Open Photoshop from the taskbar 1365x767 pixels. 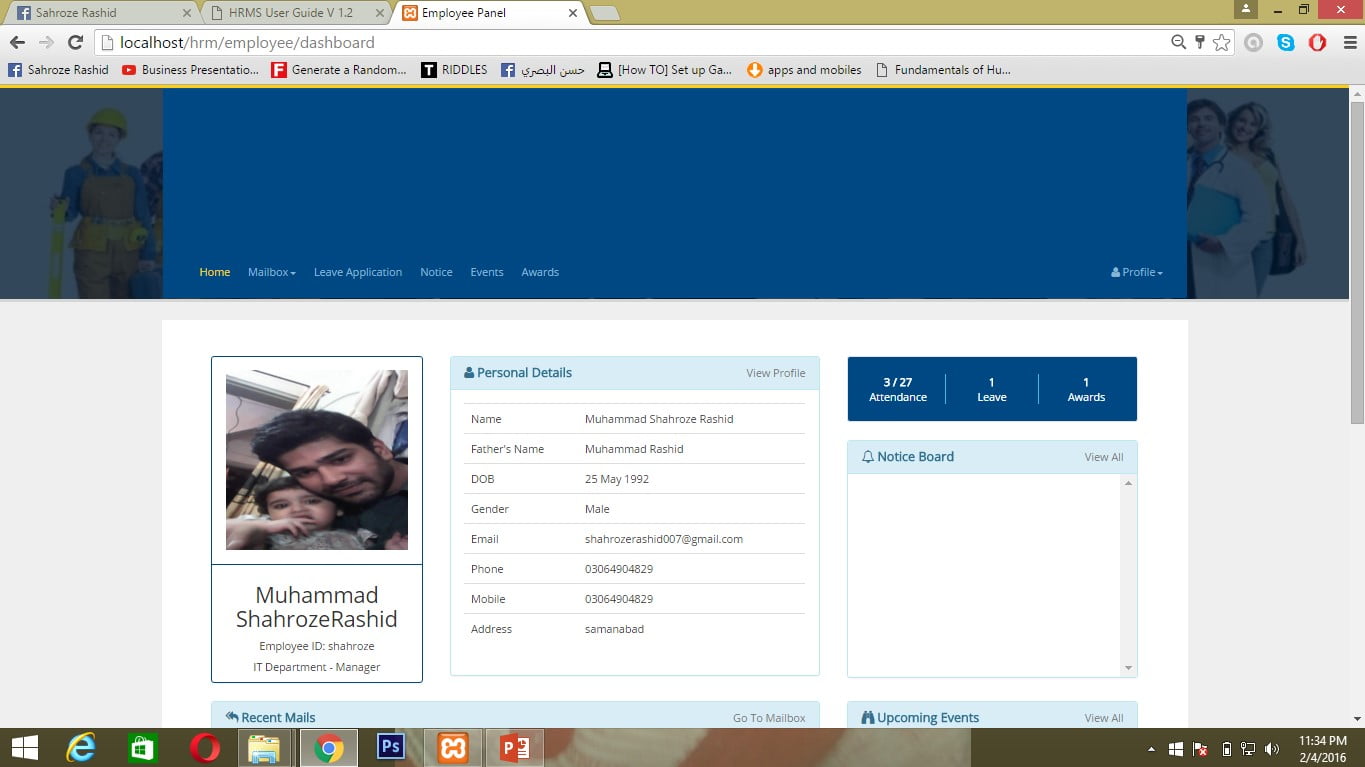coord(390,747)
